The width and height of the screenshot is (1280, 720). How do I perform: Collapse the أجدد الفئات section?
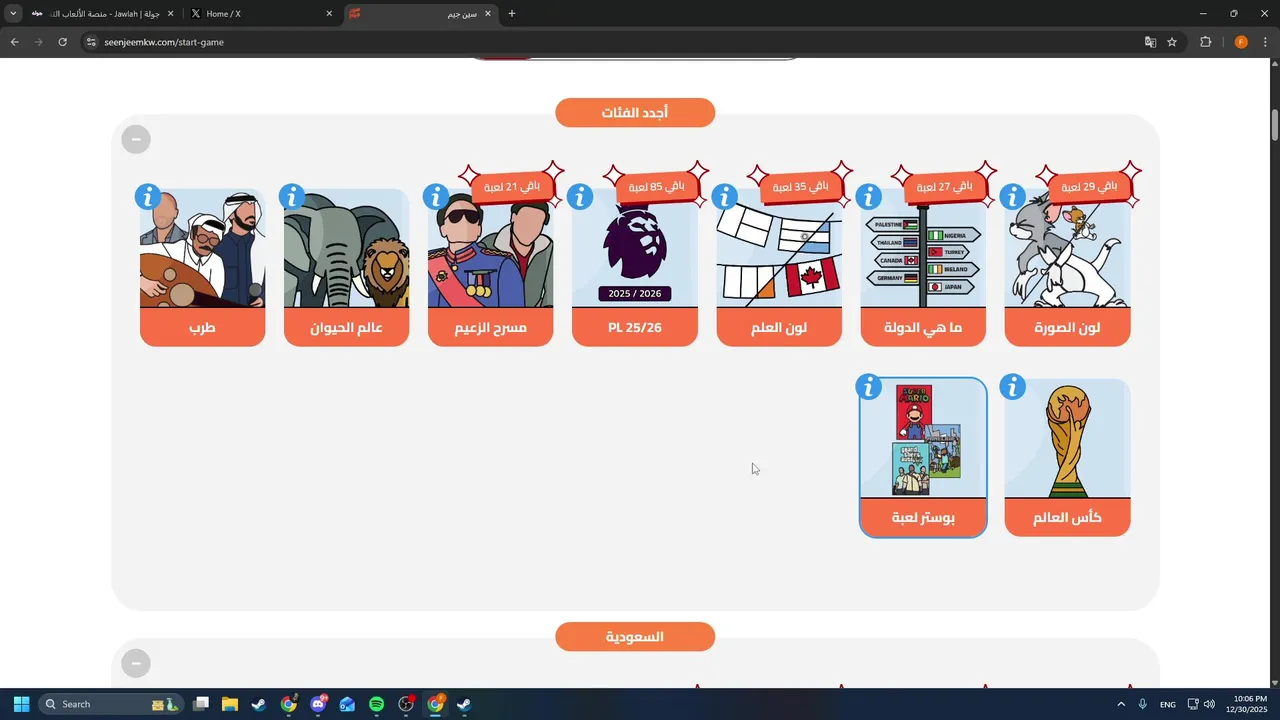(136, 139)
